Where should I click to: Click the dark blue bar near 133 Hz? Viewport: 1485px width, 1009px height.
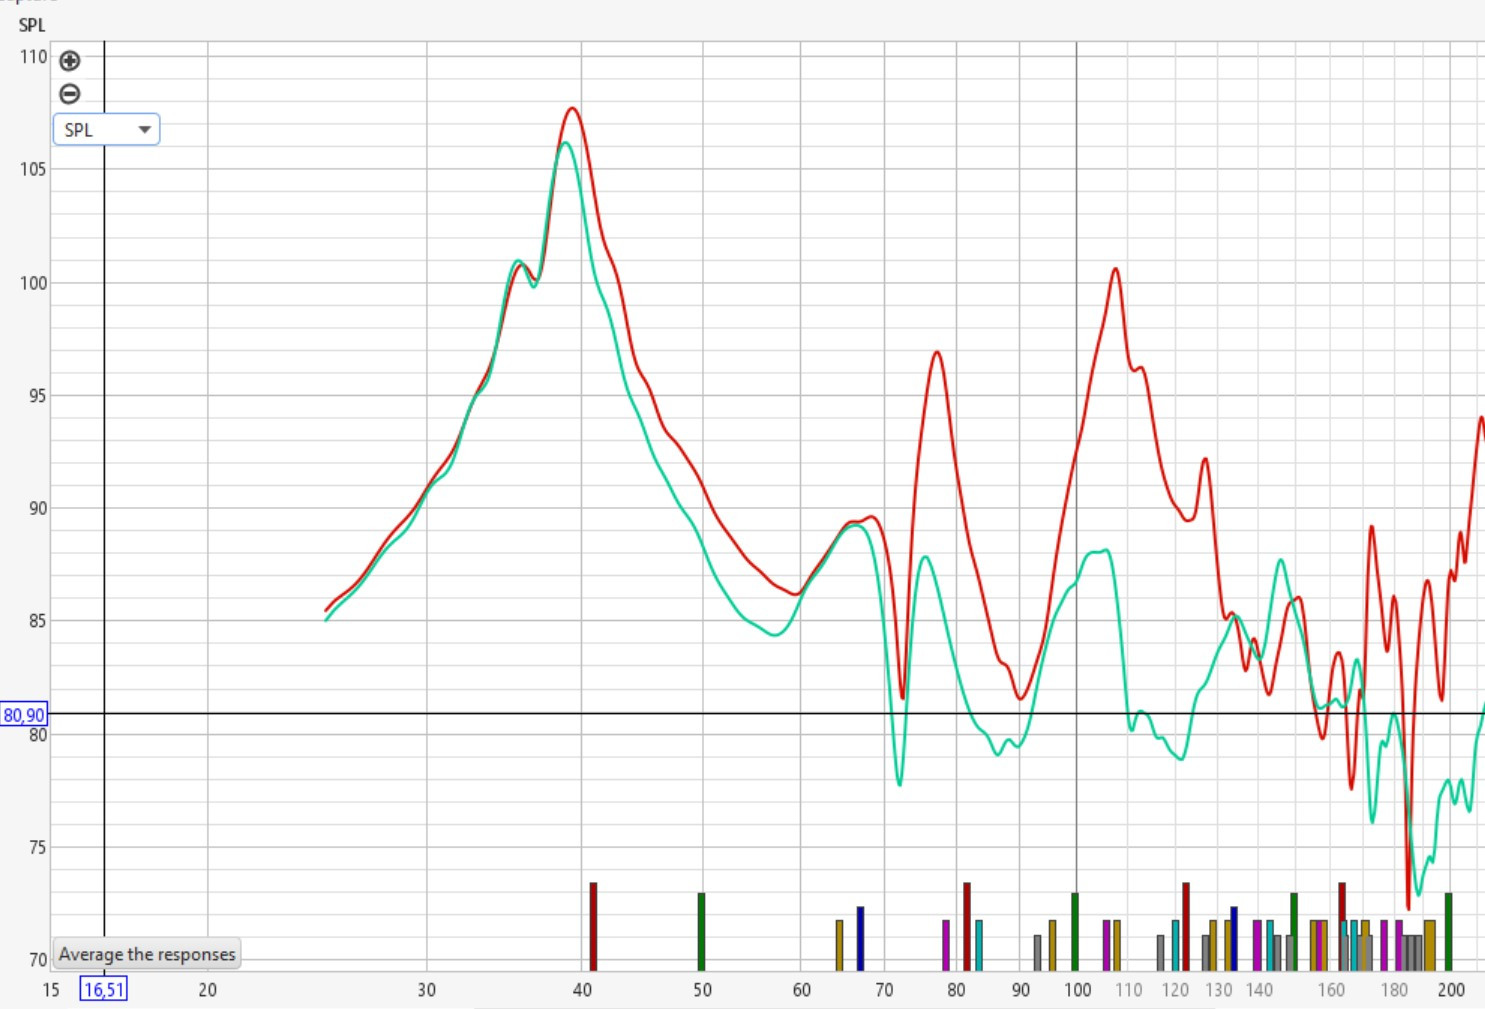coord(1234,938)
